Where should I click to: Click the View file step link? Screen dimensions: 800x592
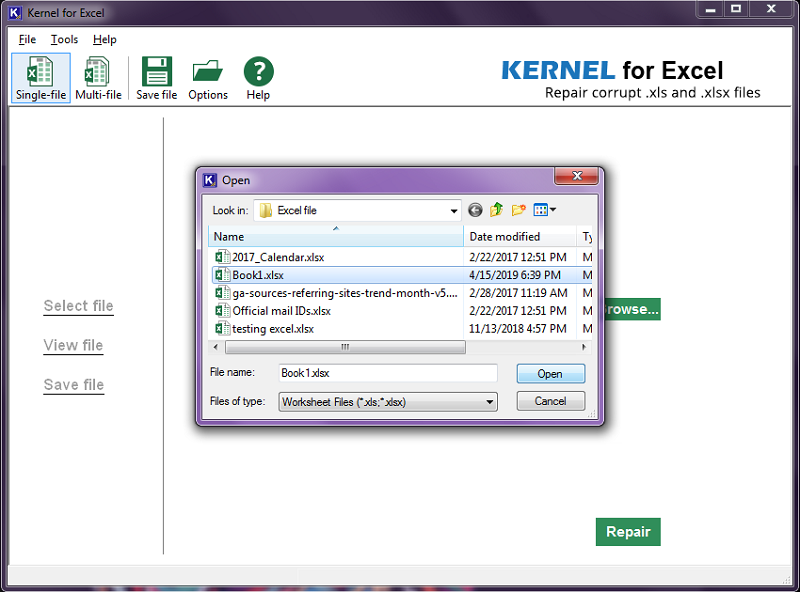pos(73,345)
